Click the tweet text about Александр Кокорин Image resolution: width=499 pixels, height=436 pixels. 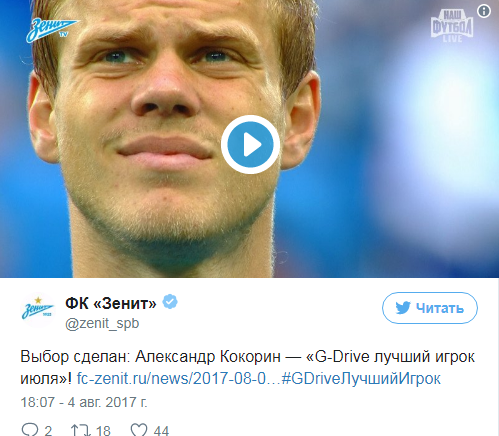click(247, 367)
